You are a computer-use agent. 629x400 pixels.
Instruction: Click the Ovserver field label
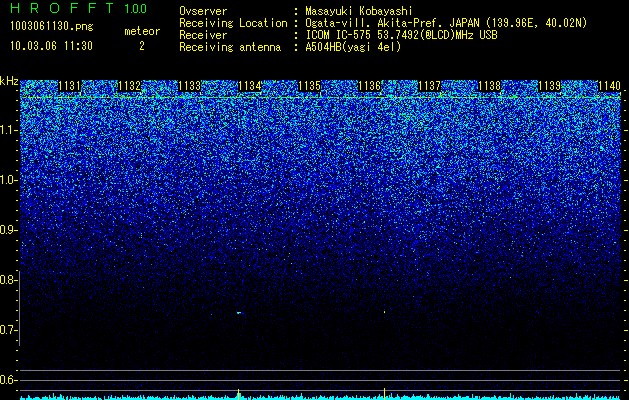203,11
